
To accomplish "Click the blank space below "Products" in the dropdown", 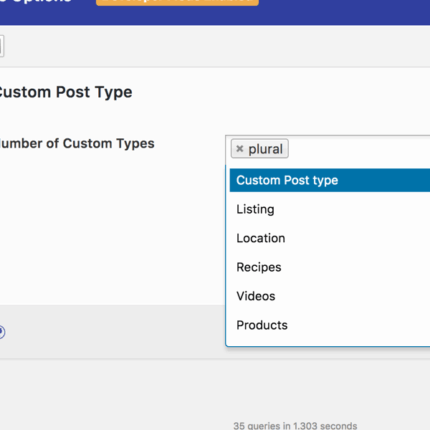I will pos(328,341).
